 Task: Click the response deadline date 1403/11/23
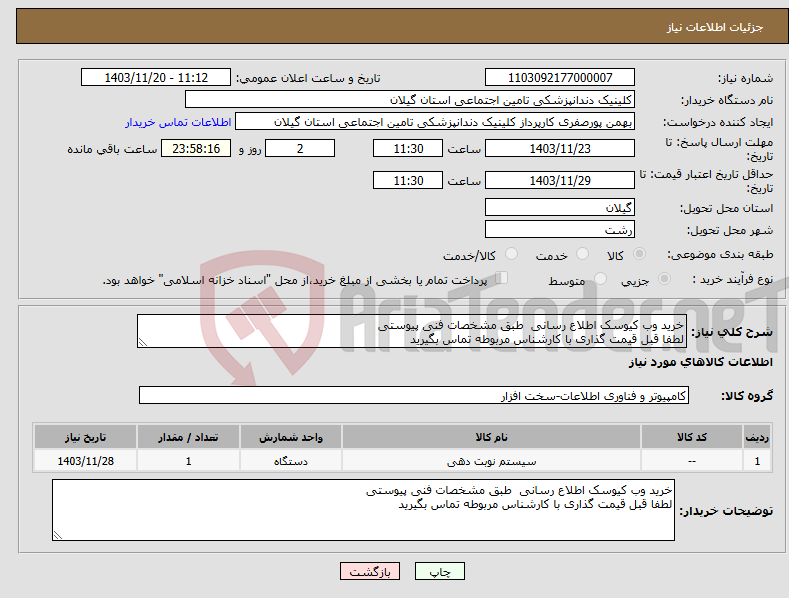click(560, 148)
